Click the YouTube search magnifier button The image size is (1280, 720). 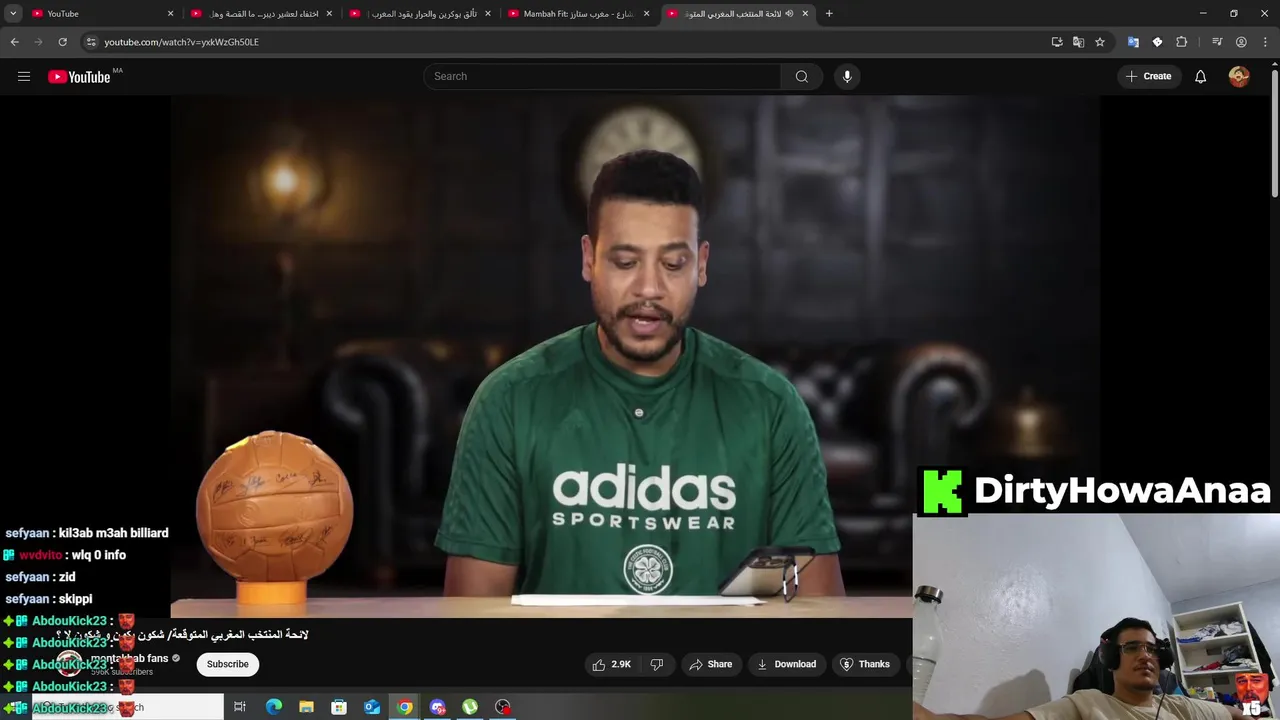coord(802,76)
